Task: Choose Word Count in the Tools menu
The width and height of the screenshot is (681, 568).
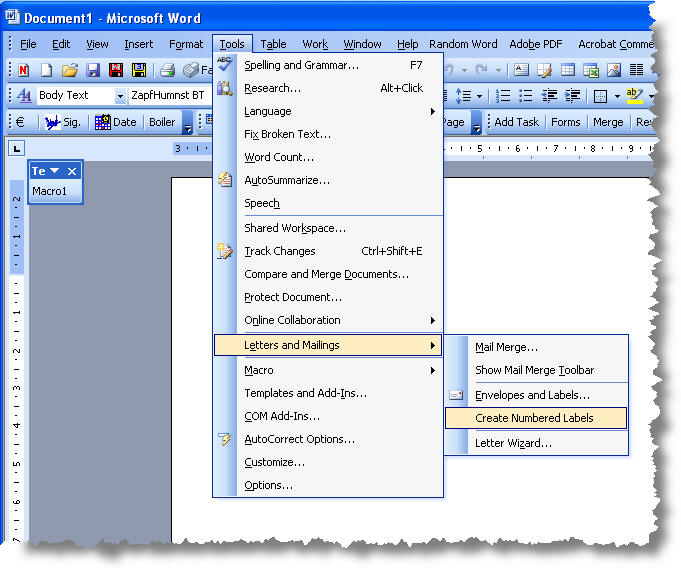Action: [x=328, y=157]
